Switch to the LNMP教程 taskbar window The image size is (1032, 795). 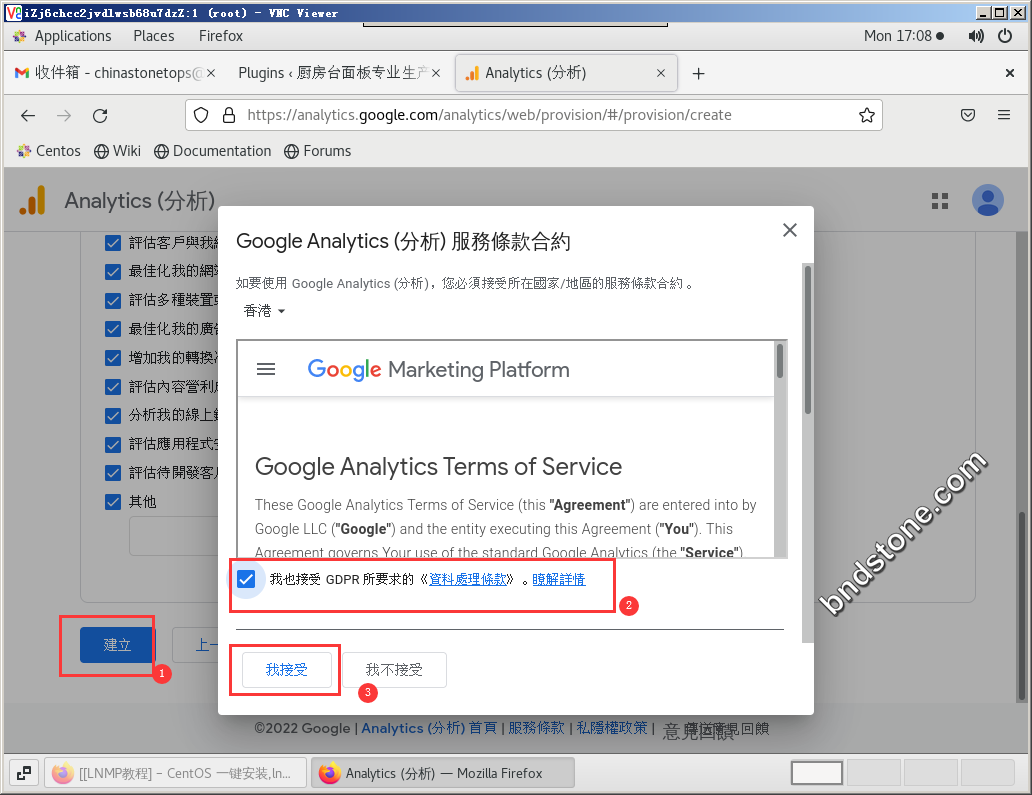click(x=175, y=773)
